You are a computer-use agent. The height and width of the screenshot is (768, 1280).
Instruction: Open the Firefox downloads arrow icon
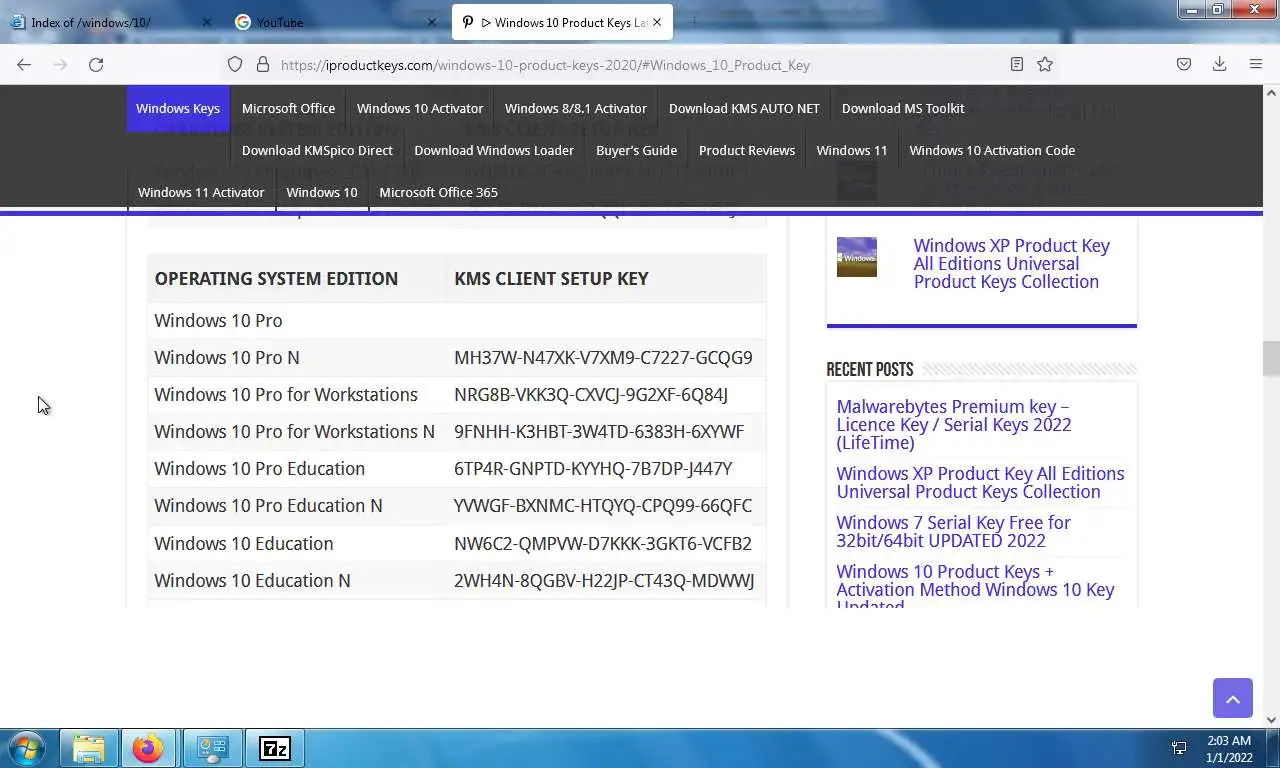[x=1219, y=65]
